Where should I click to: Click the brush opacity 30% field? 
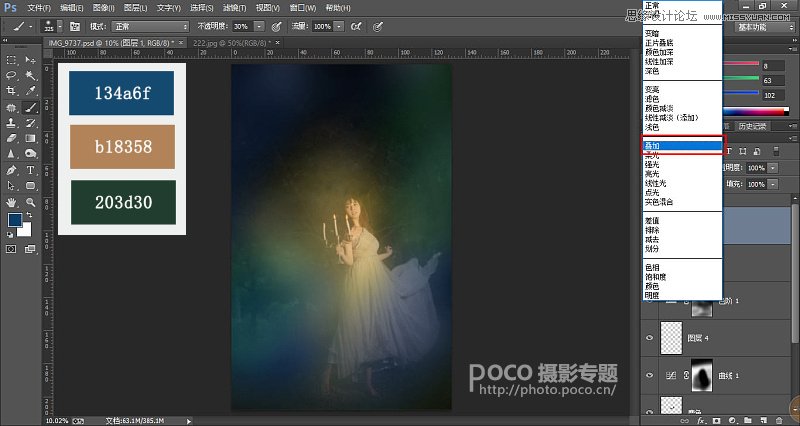coord(242,27)
